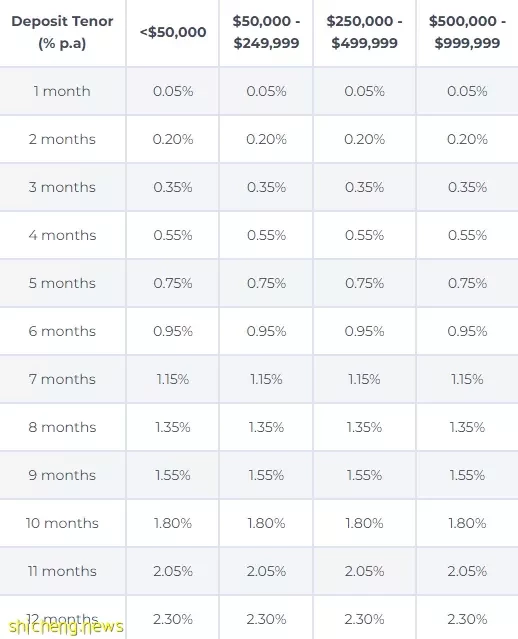Select the $500,000 - $999,999 header
Image resolution: width=518 pixels, height=639 pixels.
click(x=467, y=32)
